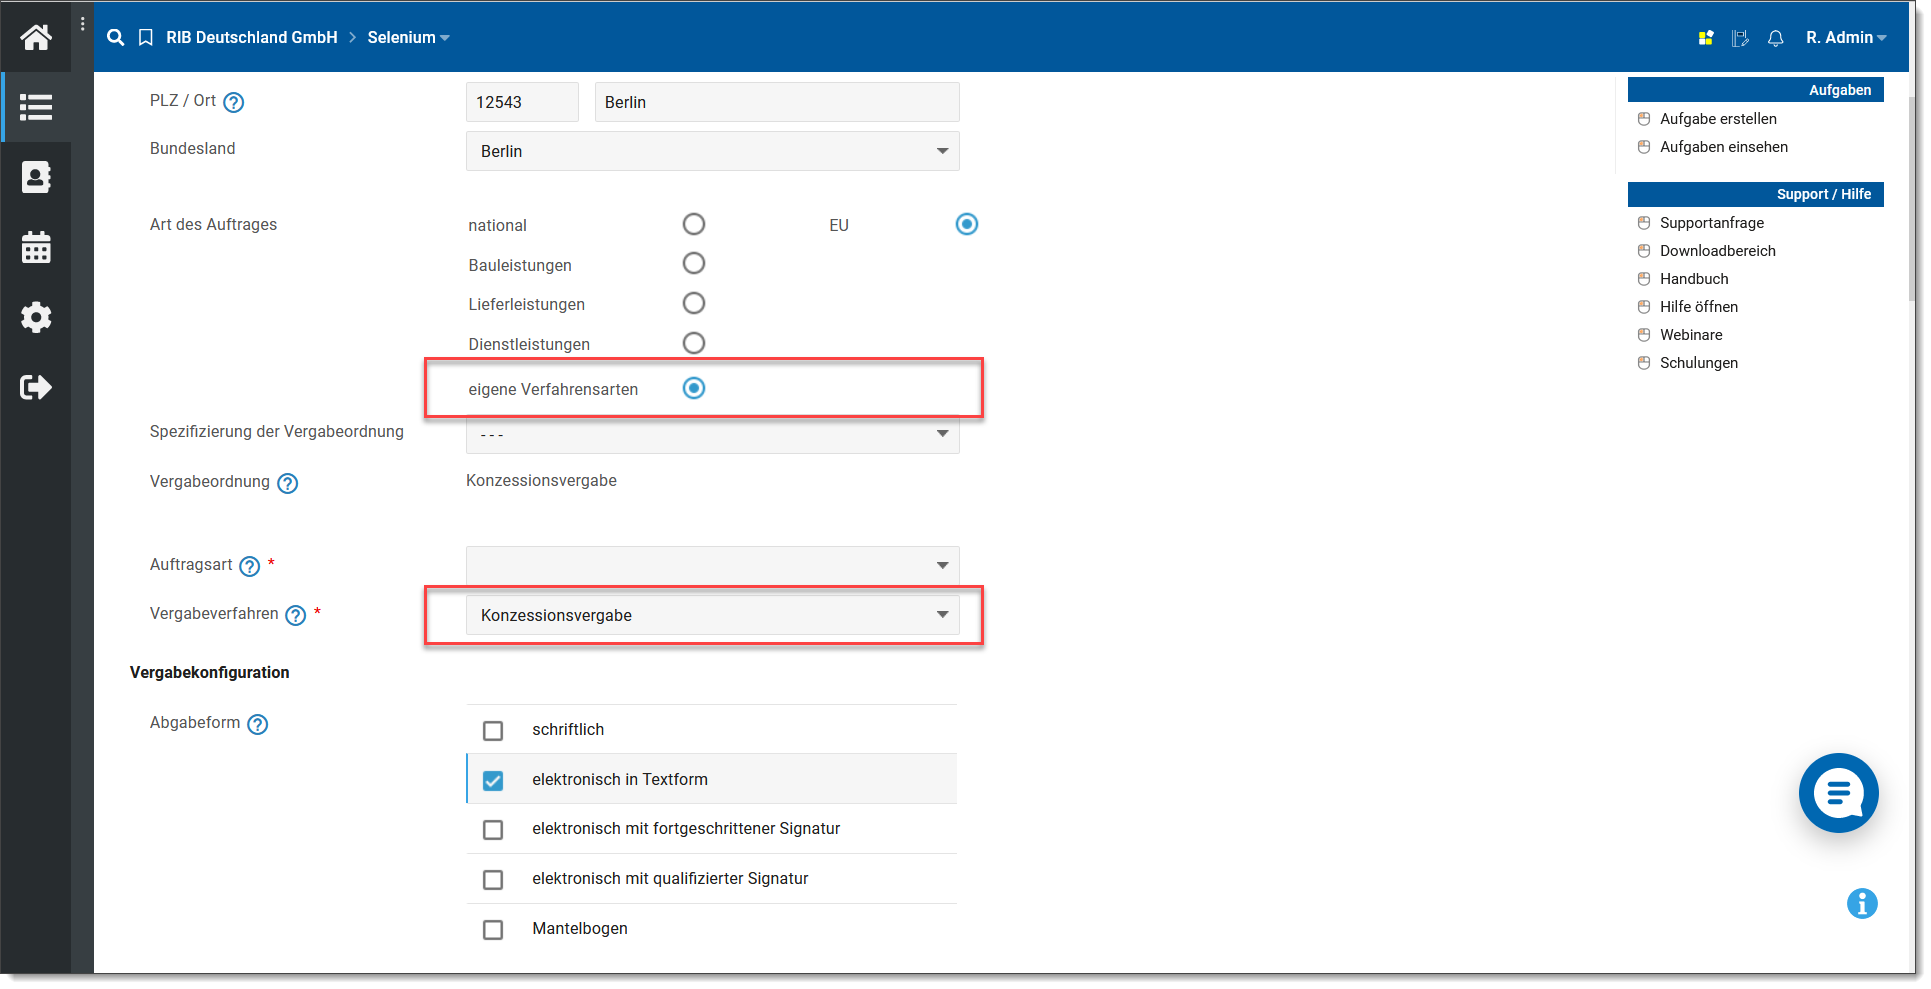Check elektronisch mit qualifizierter Signatur
This screenshot has width=1931, height=989.
coord(493,880)
